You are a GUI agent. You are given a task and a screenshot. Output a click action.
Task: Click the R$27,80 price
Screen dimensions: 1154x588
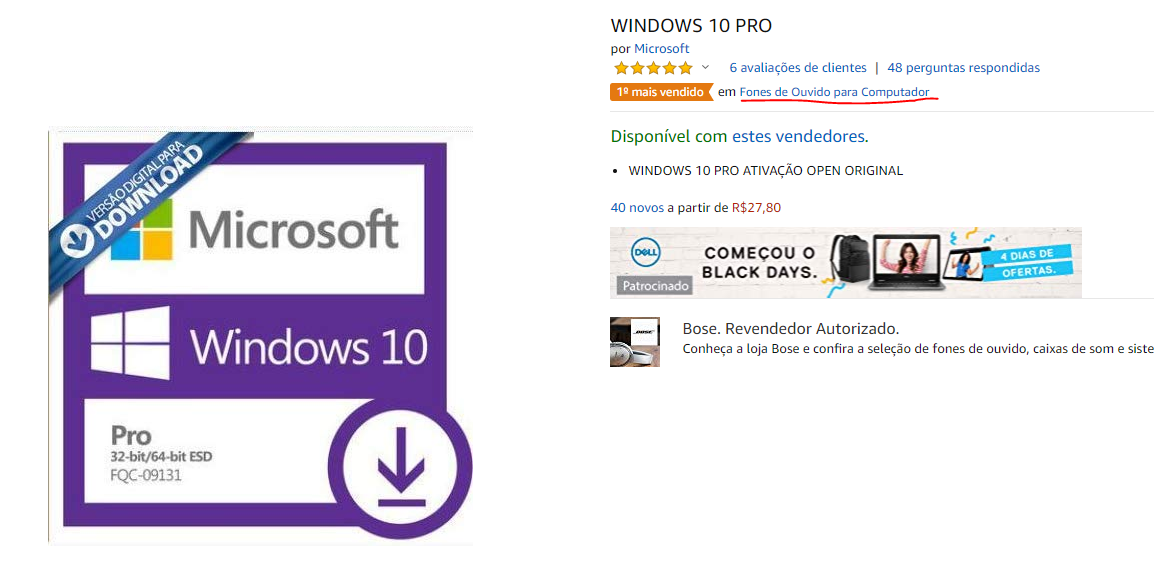[756, 208]
